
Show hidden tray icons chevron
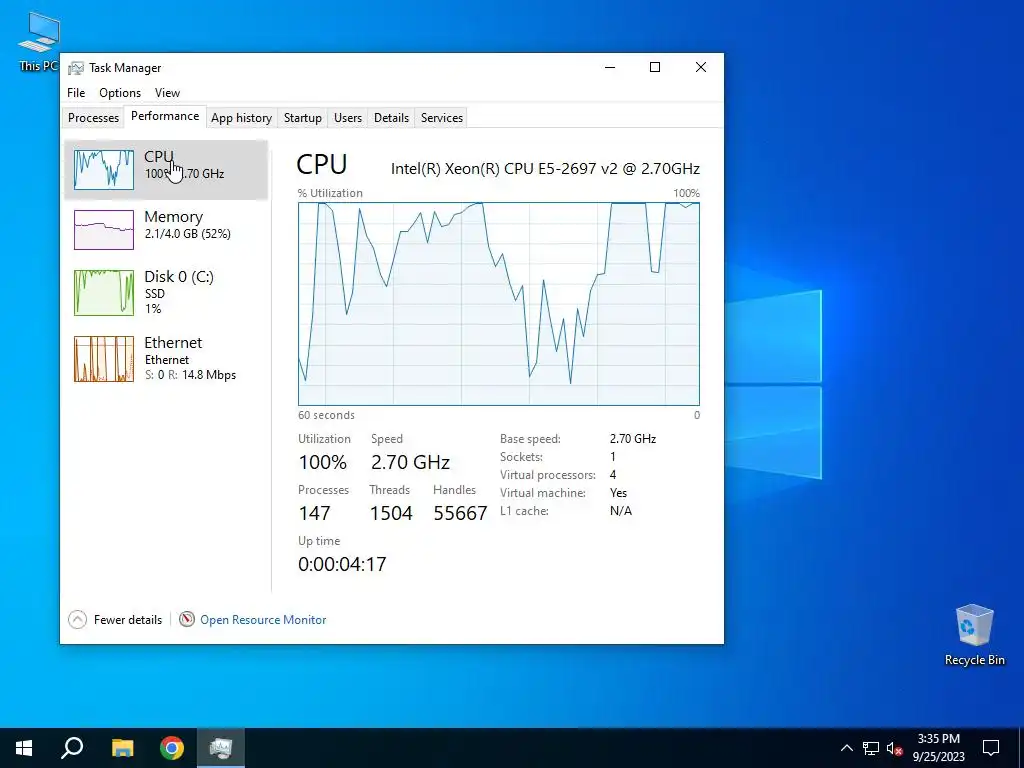click(846, 748)
